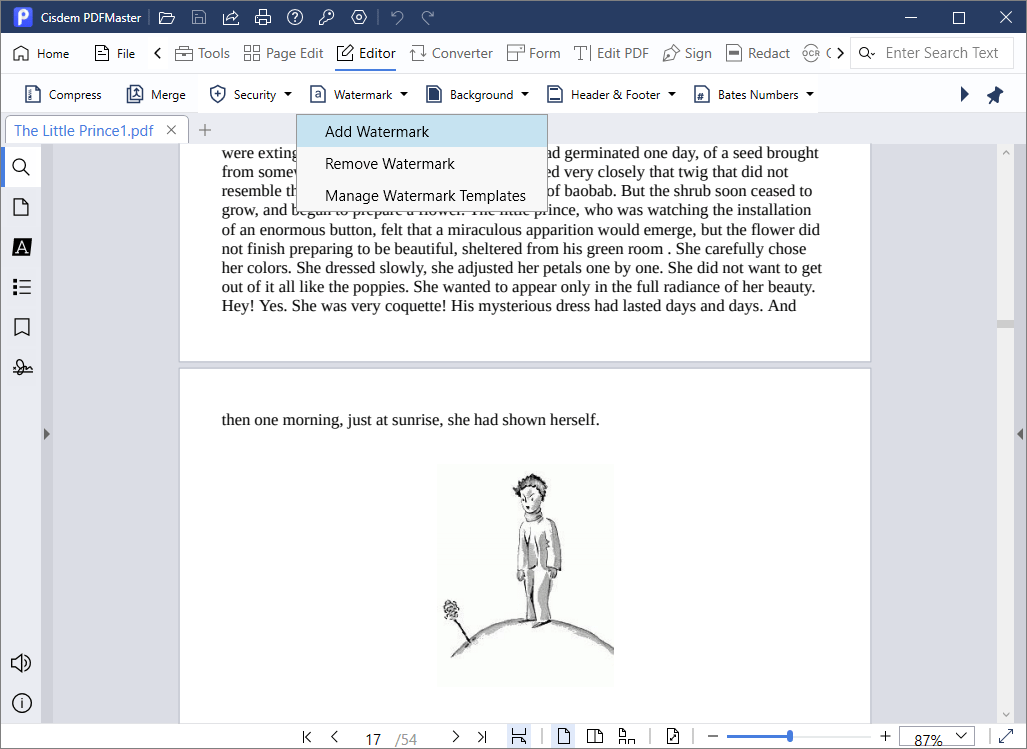Switch to the Sign tab
This screenshot has height=749, width=1027.
(x=687, y=54)
